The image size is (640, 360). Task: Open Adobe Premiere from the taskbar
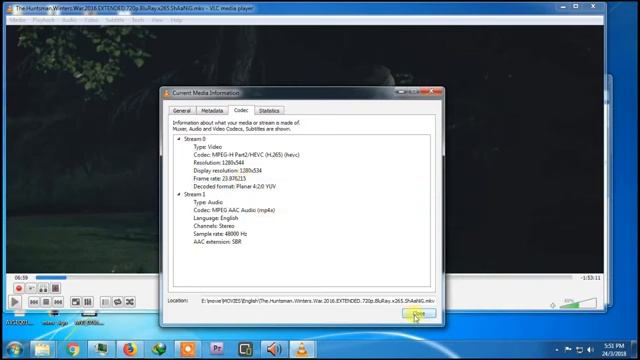(x=217, y=349)
